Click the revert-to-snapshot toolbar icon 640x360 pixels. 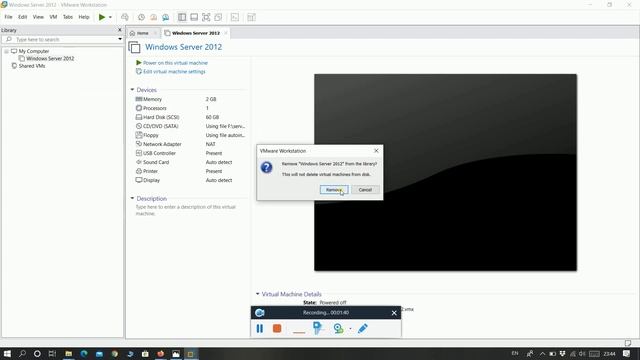[x=153, y=17]
